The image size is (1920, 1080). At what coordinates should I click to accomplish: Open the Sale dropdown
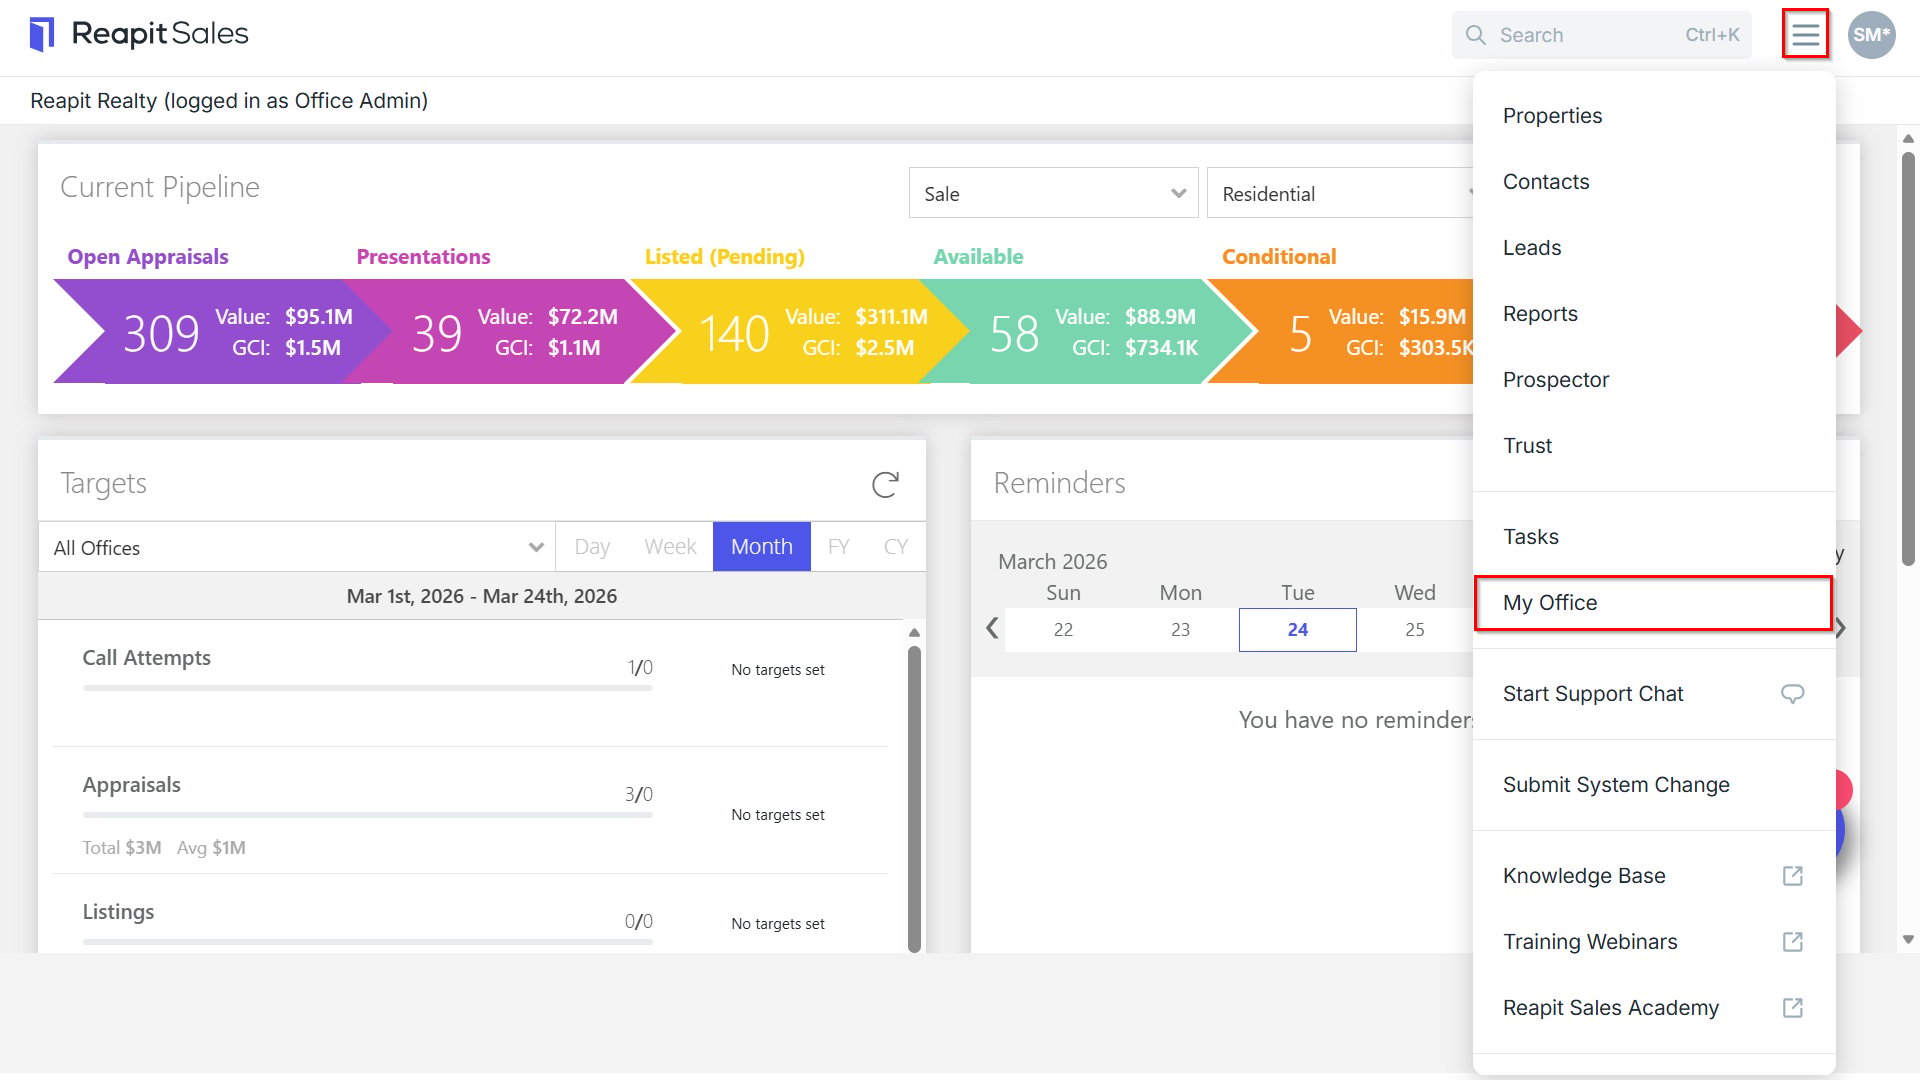(x=1053, y=193)
